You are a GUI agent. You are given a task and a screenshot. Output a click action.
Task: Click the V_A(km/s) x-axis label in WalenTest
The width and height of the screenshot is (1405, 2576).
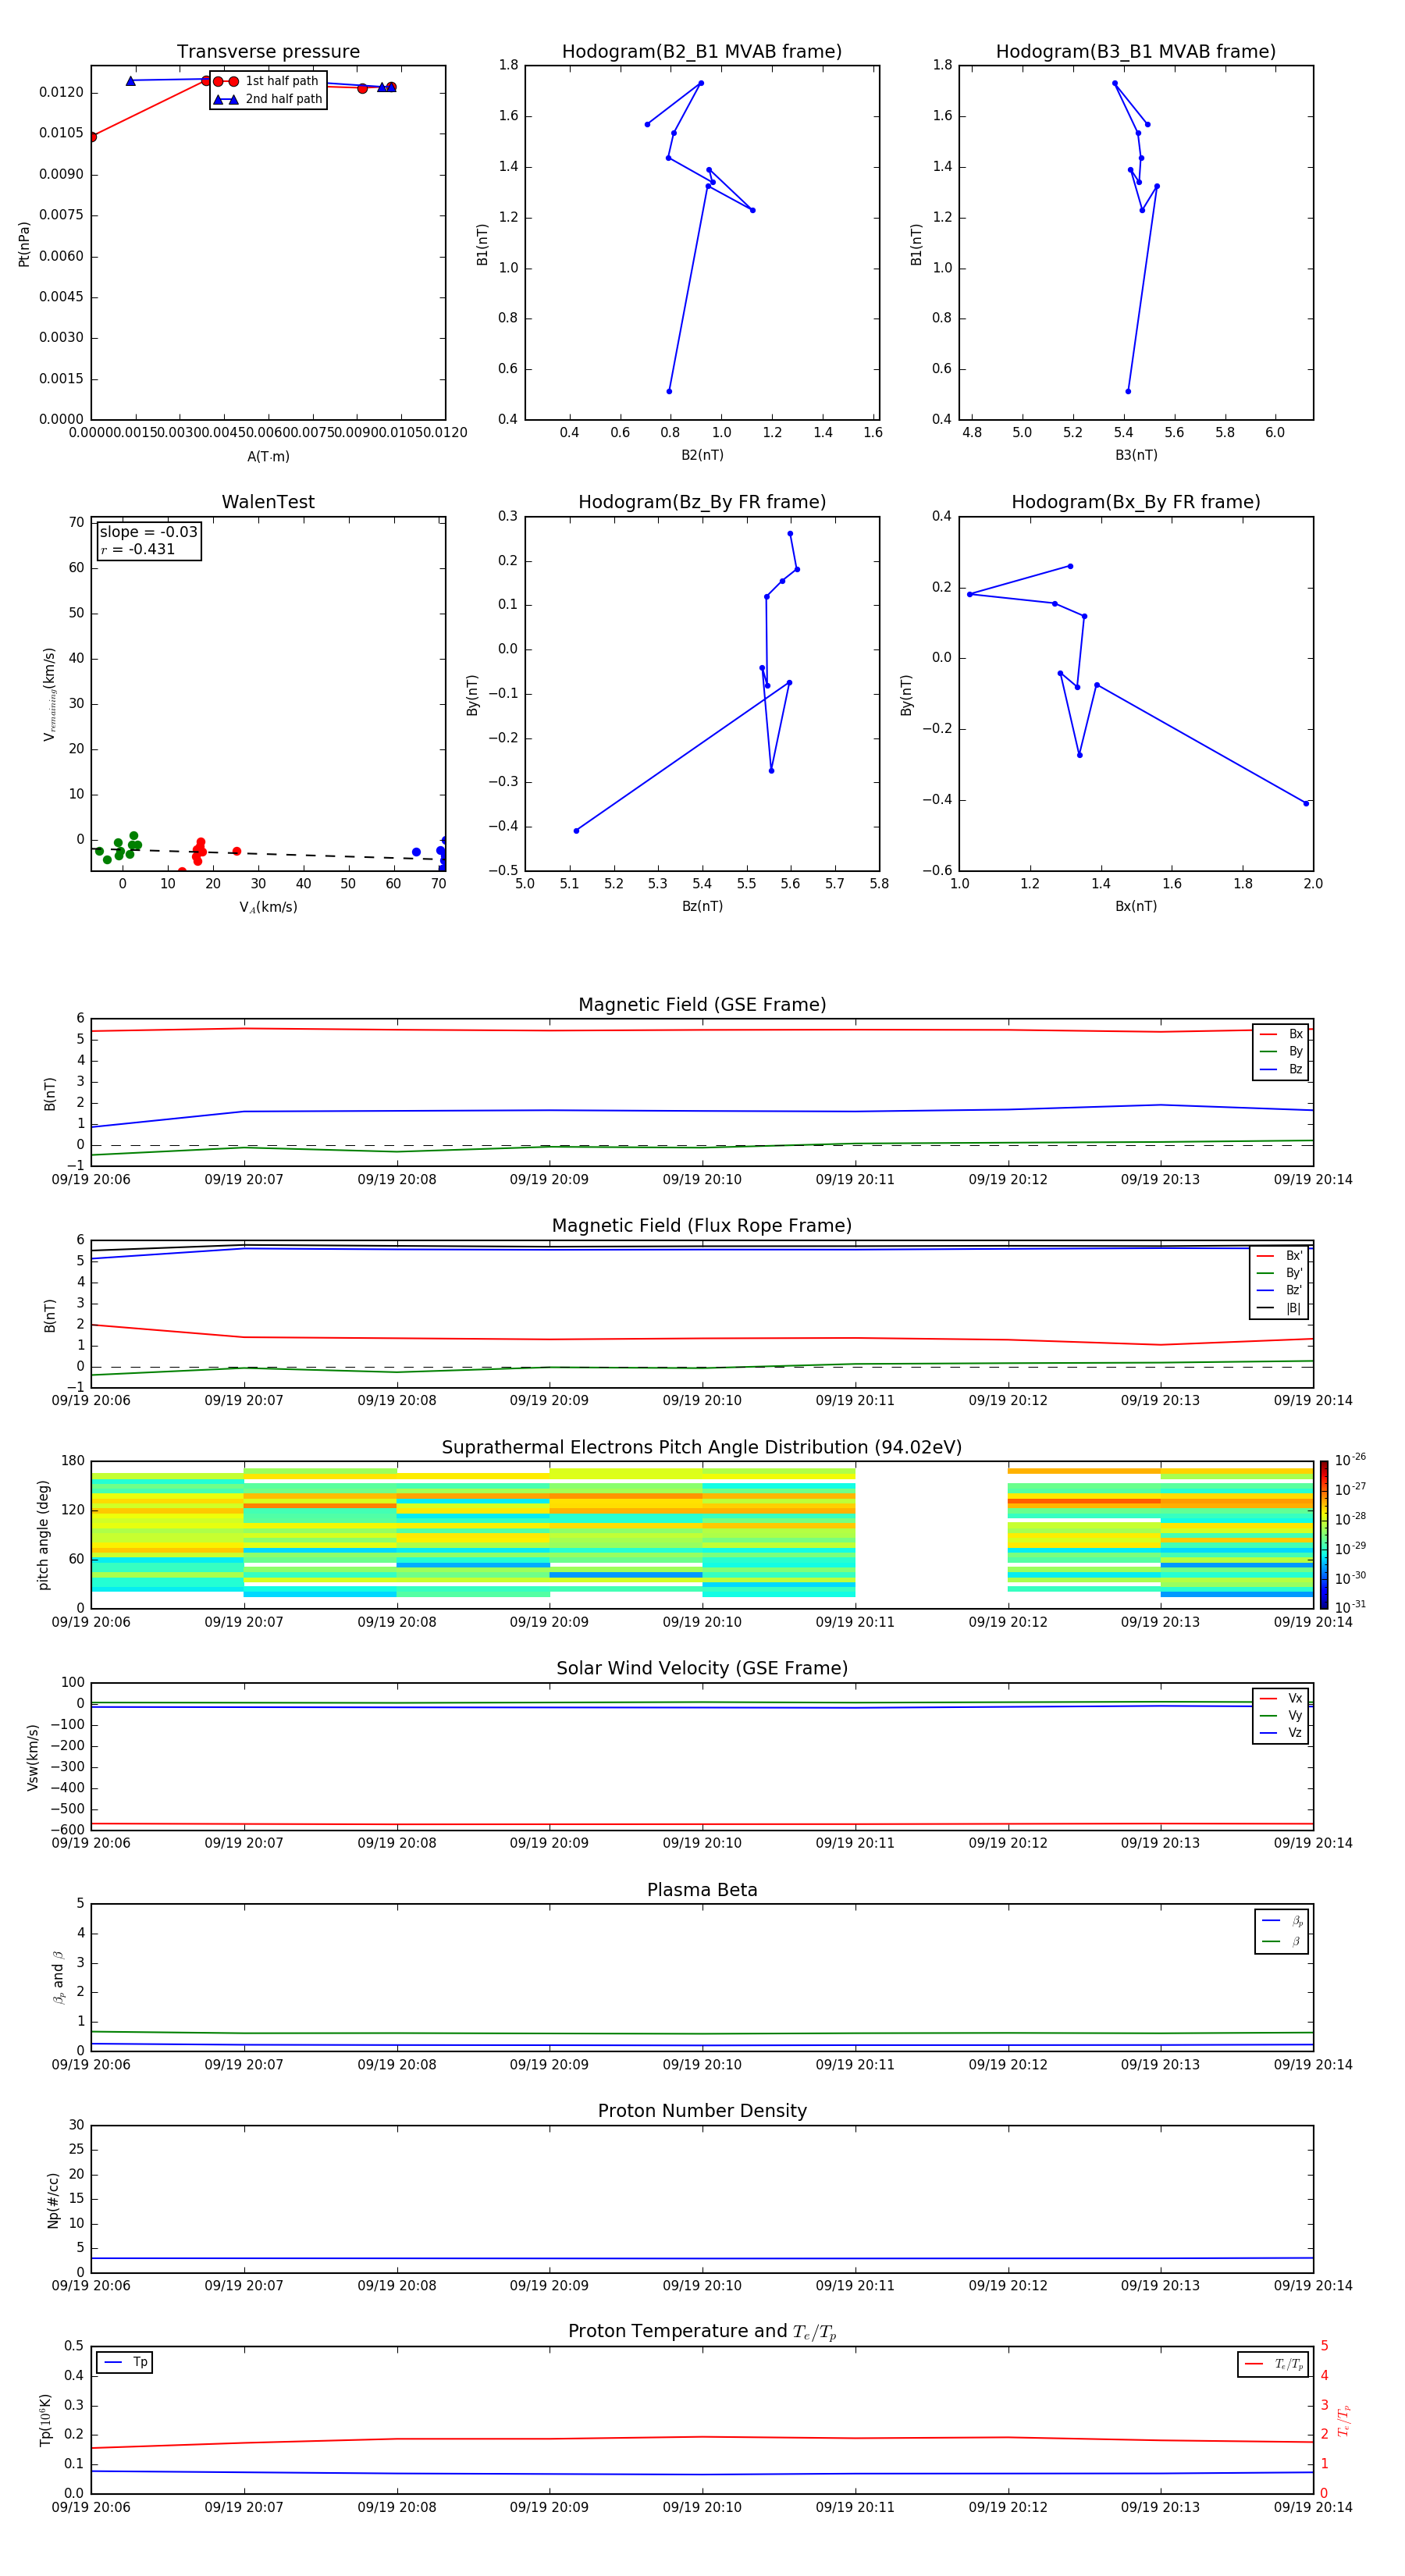[268, 907]
